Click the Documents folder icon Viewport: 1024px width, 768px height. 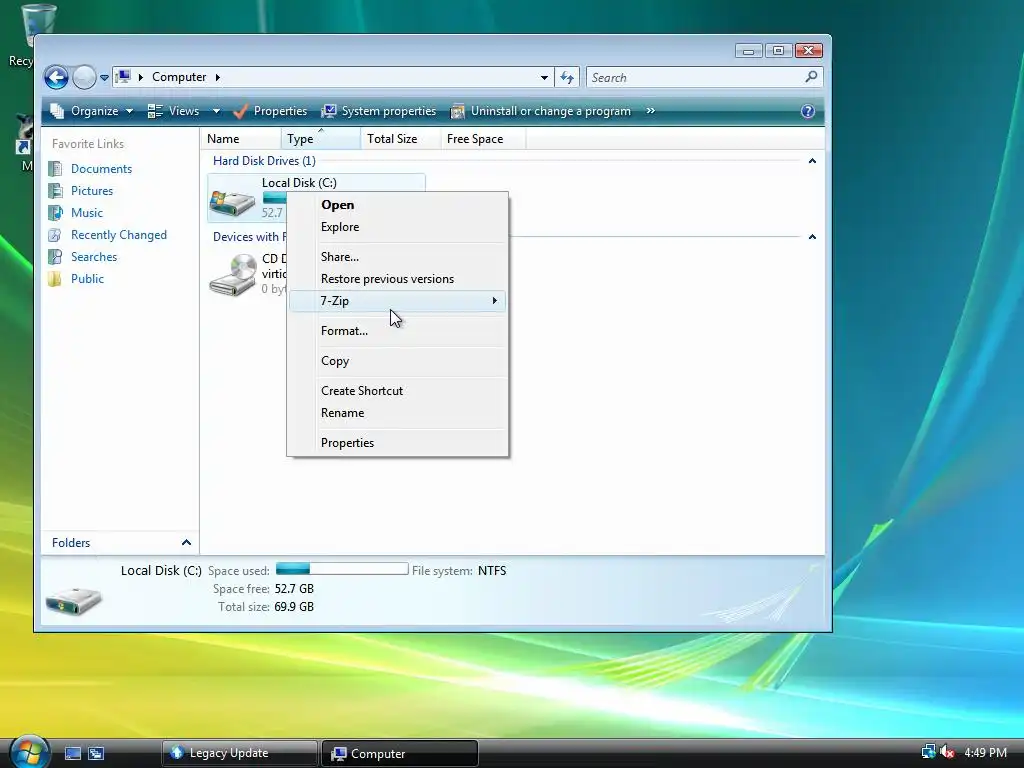coord(56,169)
